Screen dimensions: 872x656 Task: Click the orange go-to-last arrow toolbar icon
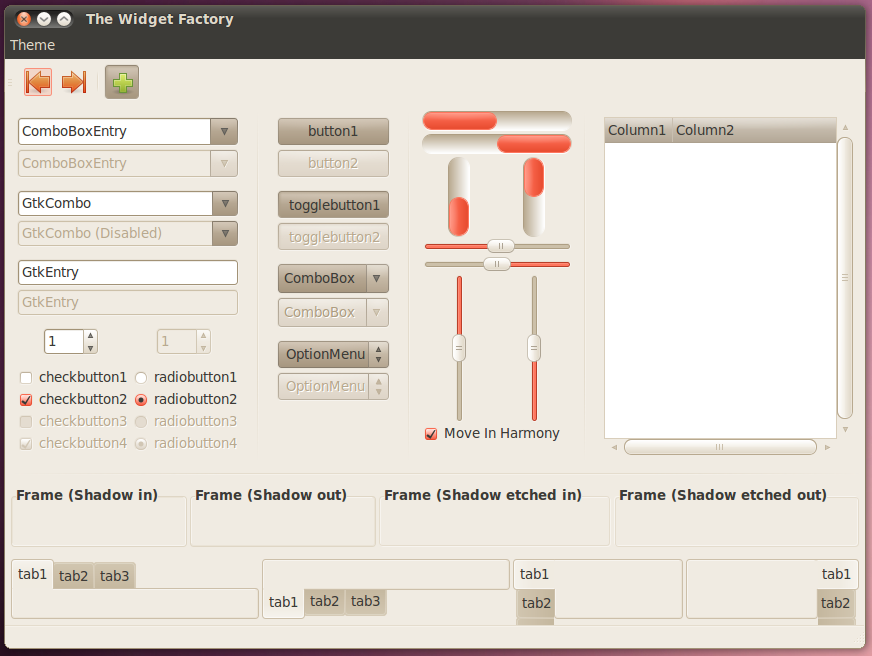[74, 82]
